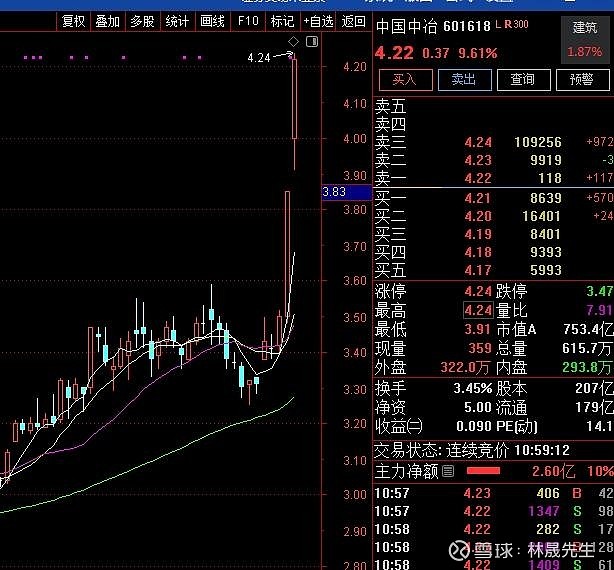Select the 标记 mark tool

(282, 21)
